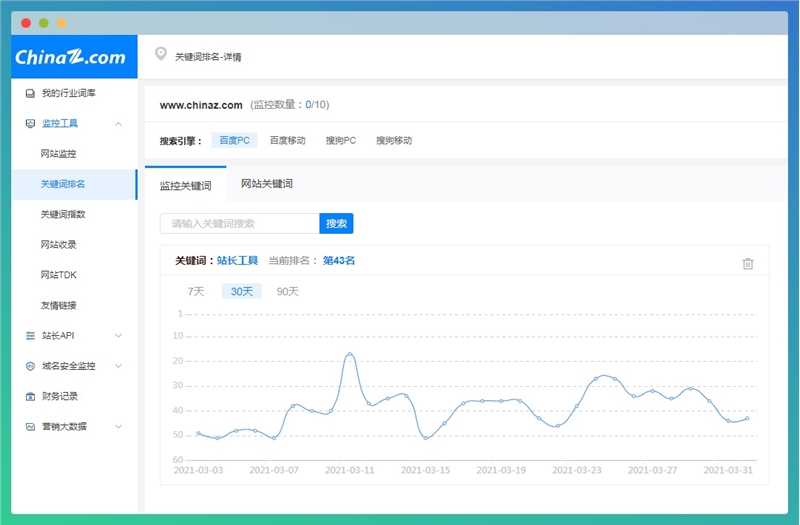
Task: Click the 监控工具 monitor icon
Action: [x=30, y=124]
